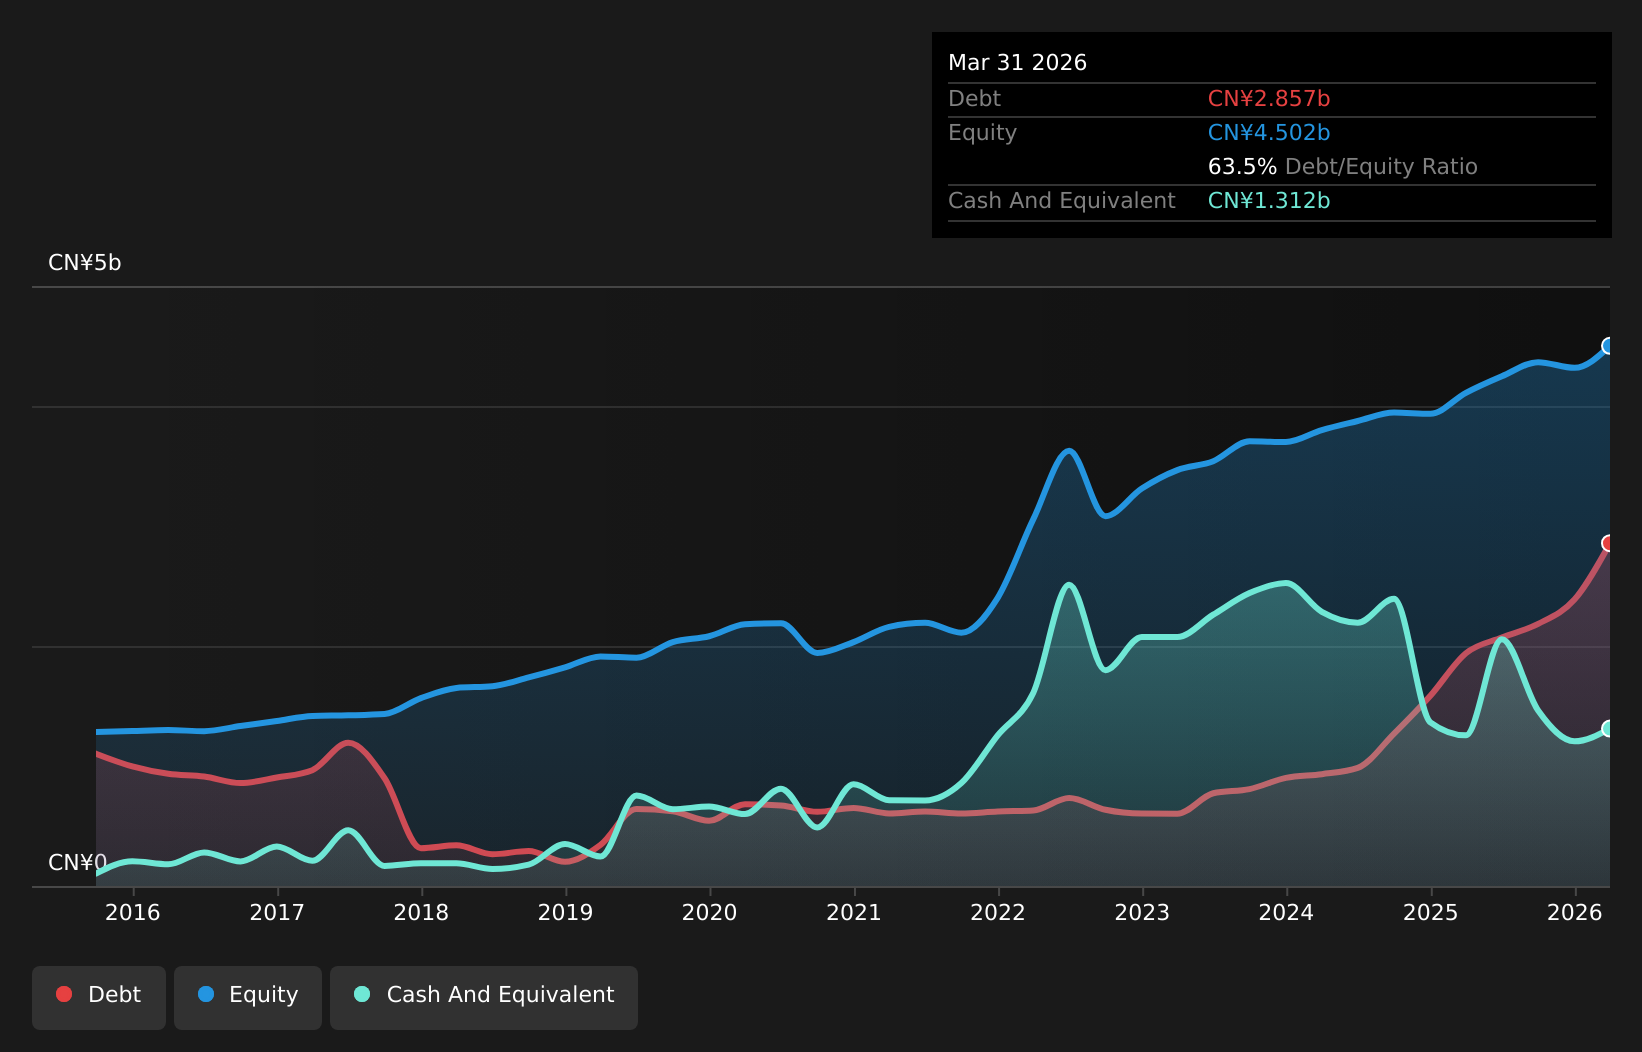Click the CN¥0 y-axis label
This screenshot has width=1642, height=1052.
point(78,862)
